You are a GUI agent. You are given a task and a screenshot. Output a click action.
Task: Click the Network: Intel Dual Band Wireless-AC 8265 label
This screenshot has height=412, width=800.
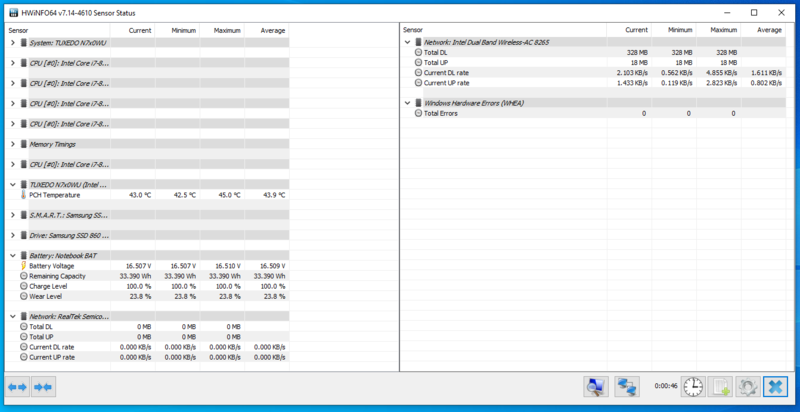[487, 42]
